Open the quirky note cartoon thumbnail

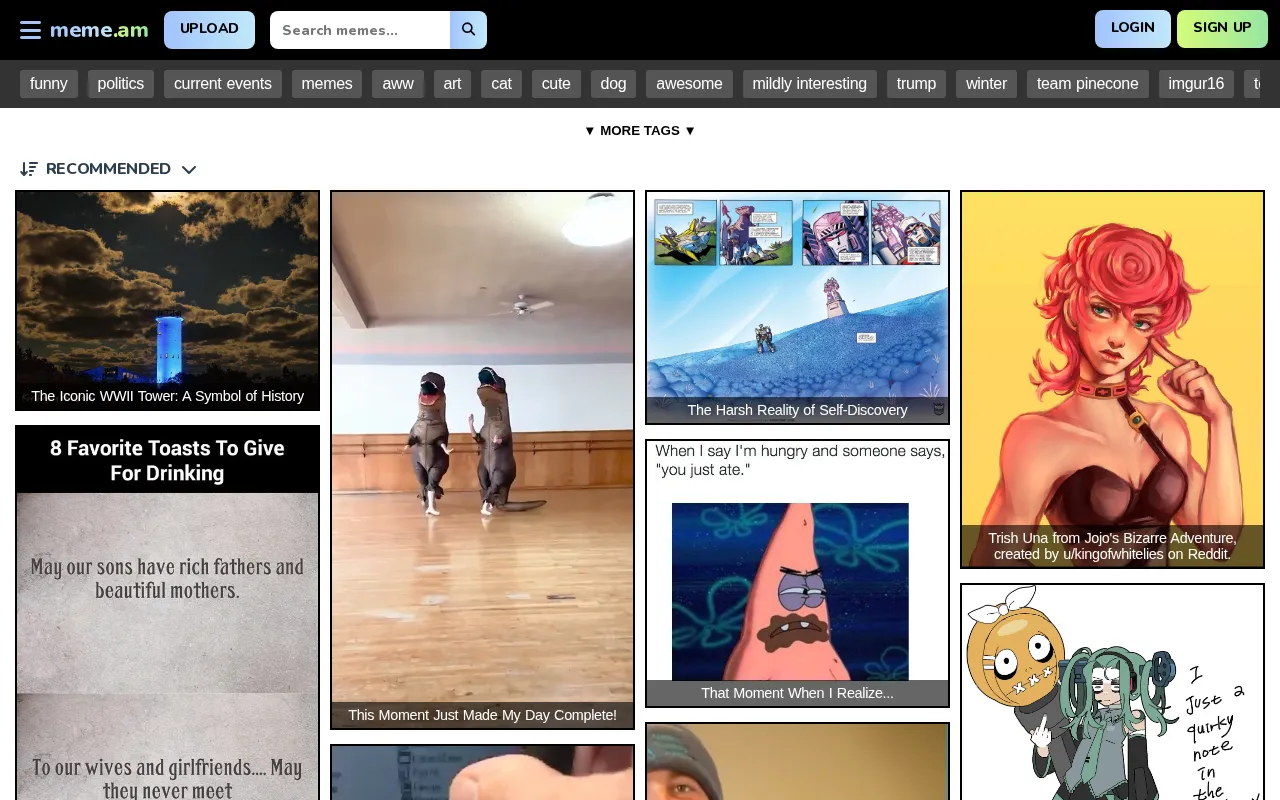[1112, 692]
